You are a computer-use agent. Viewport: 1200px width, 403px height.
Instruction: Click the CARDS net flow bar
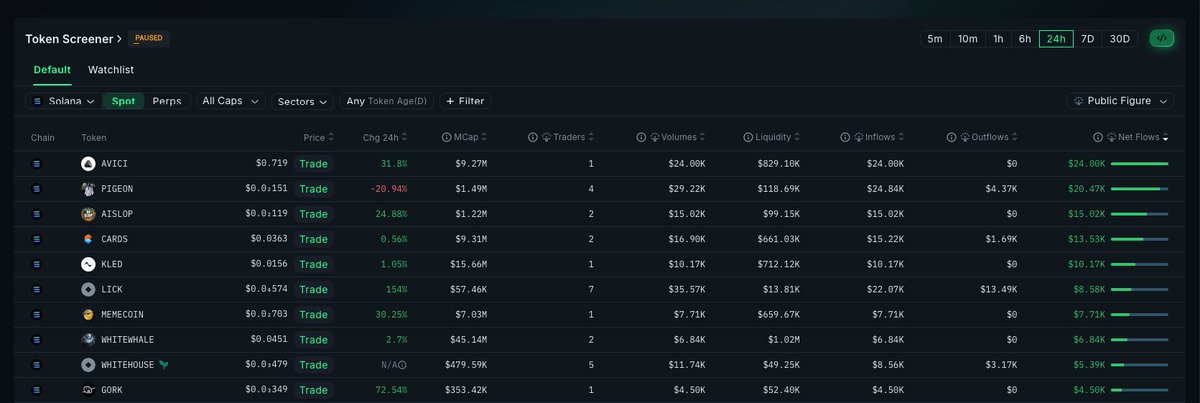coord(1139,239)
